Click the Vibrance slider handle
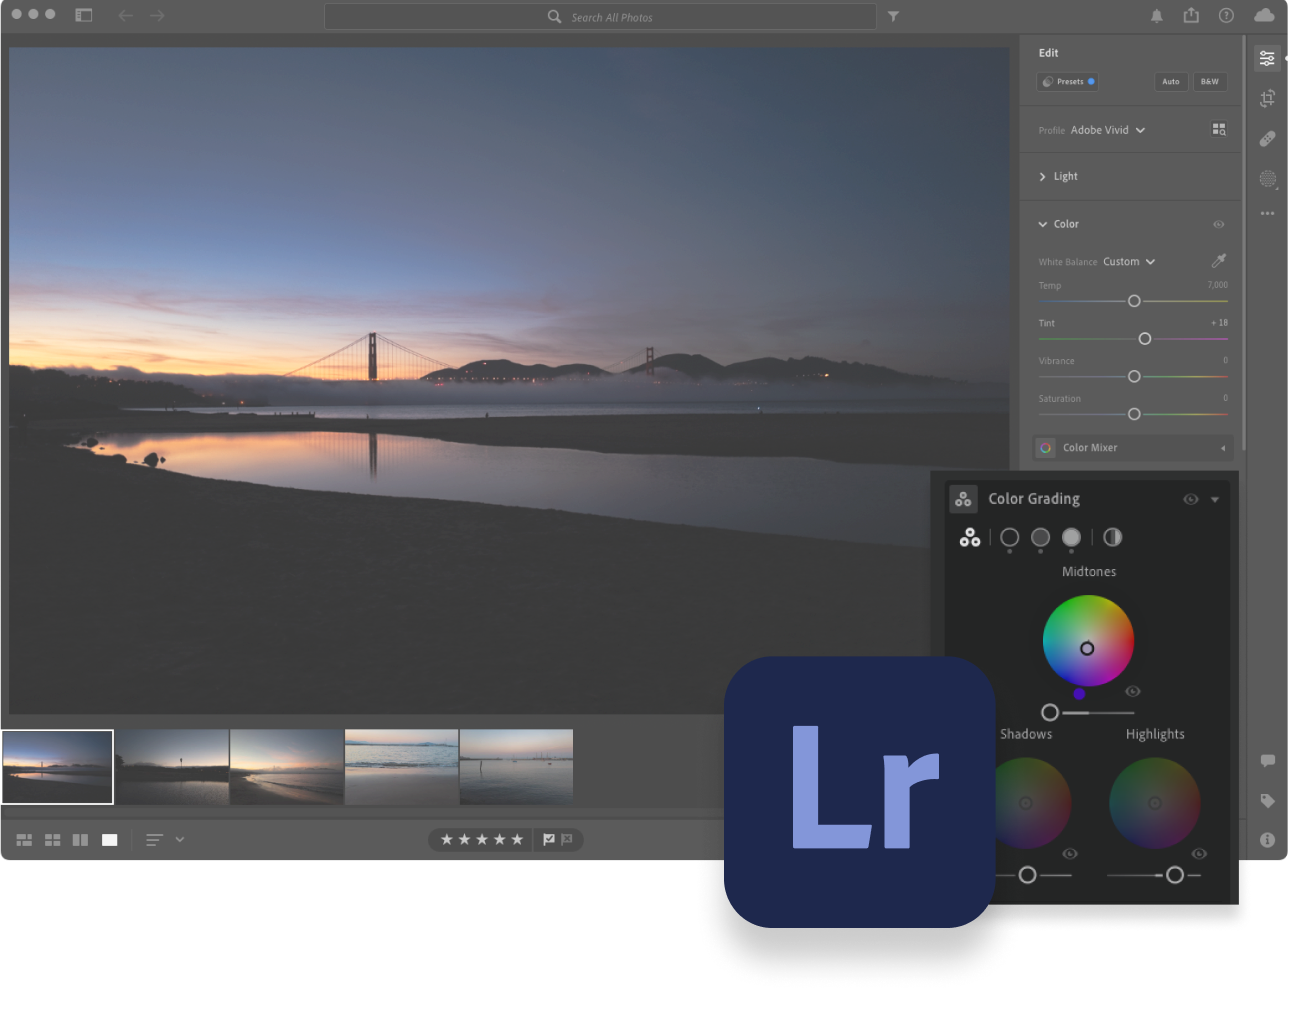The width and height of the screenshot is (1300, 1020). click(x=1134, y=377)
